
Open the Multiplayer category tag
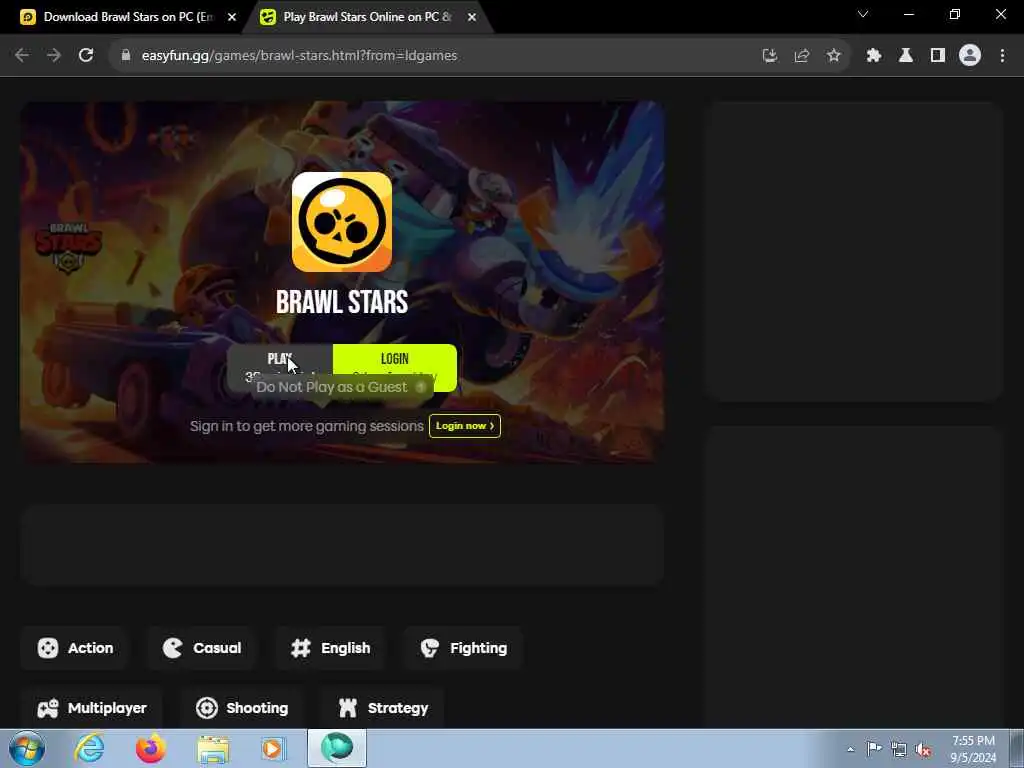[x=91, y=708]
